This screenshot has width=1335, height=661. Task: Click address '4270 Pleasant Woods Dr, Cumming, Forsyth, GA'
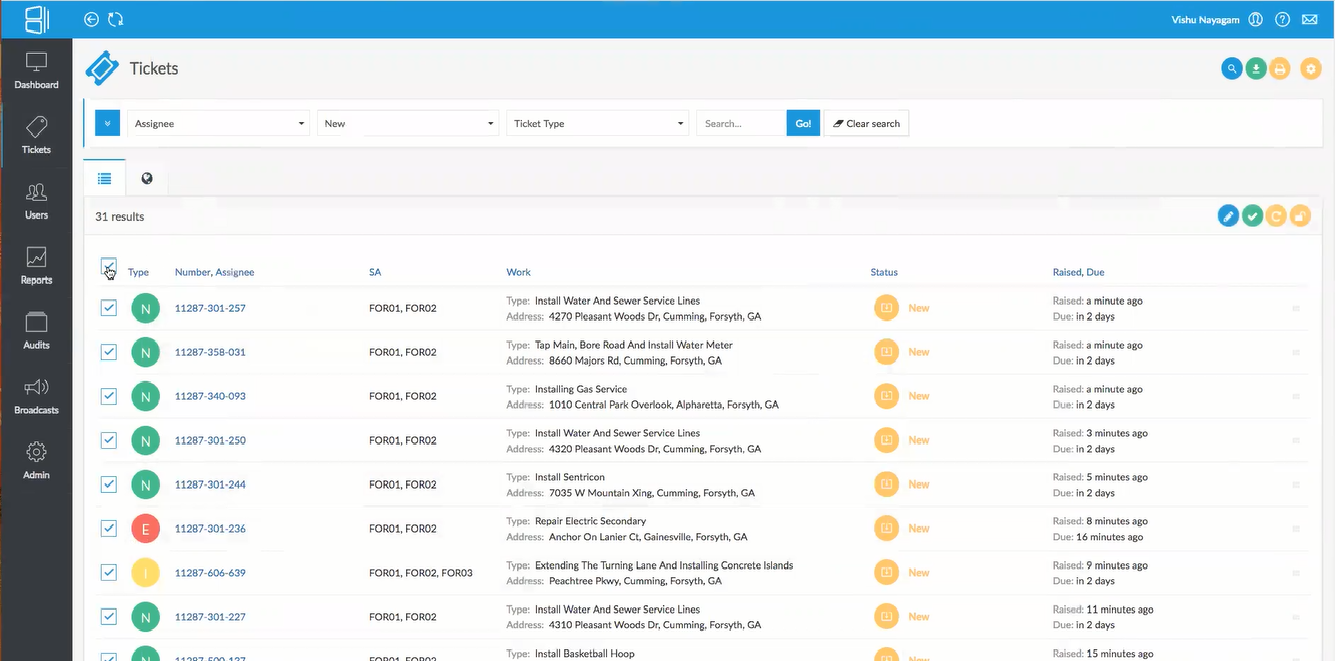point(655,317)
